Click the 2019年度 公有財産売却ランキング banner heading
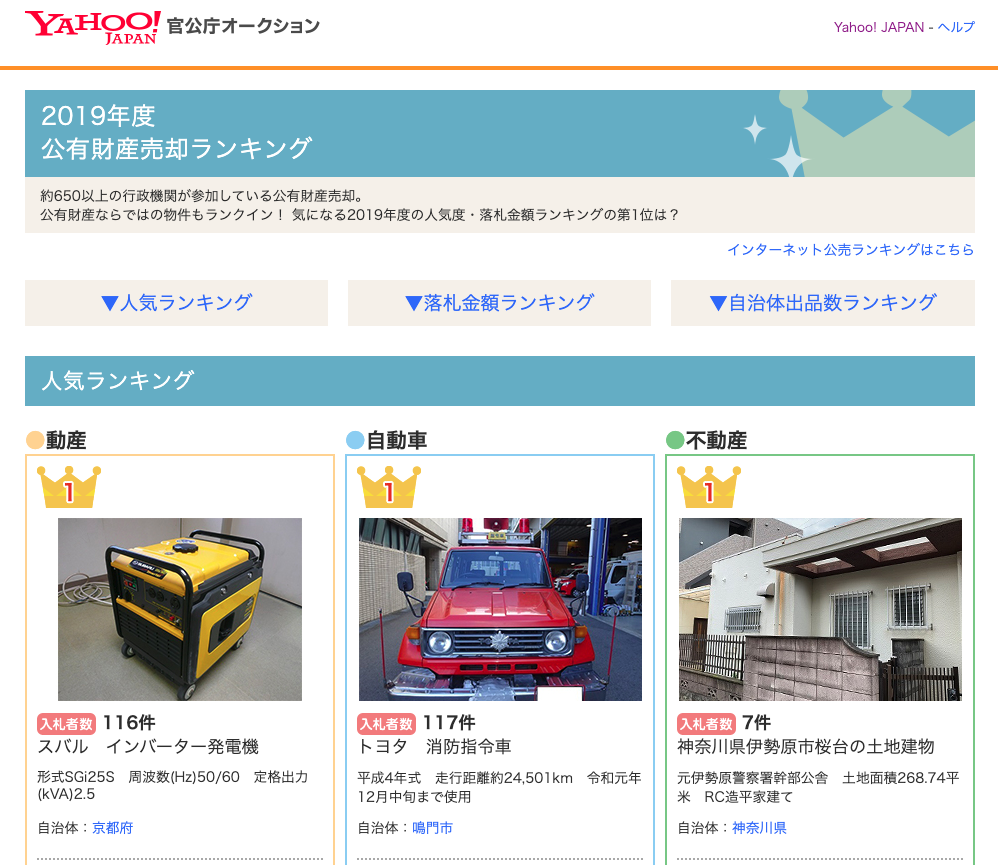Screen dimensions: 998x865 tap(176, 132)
